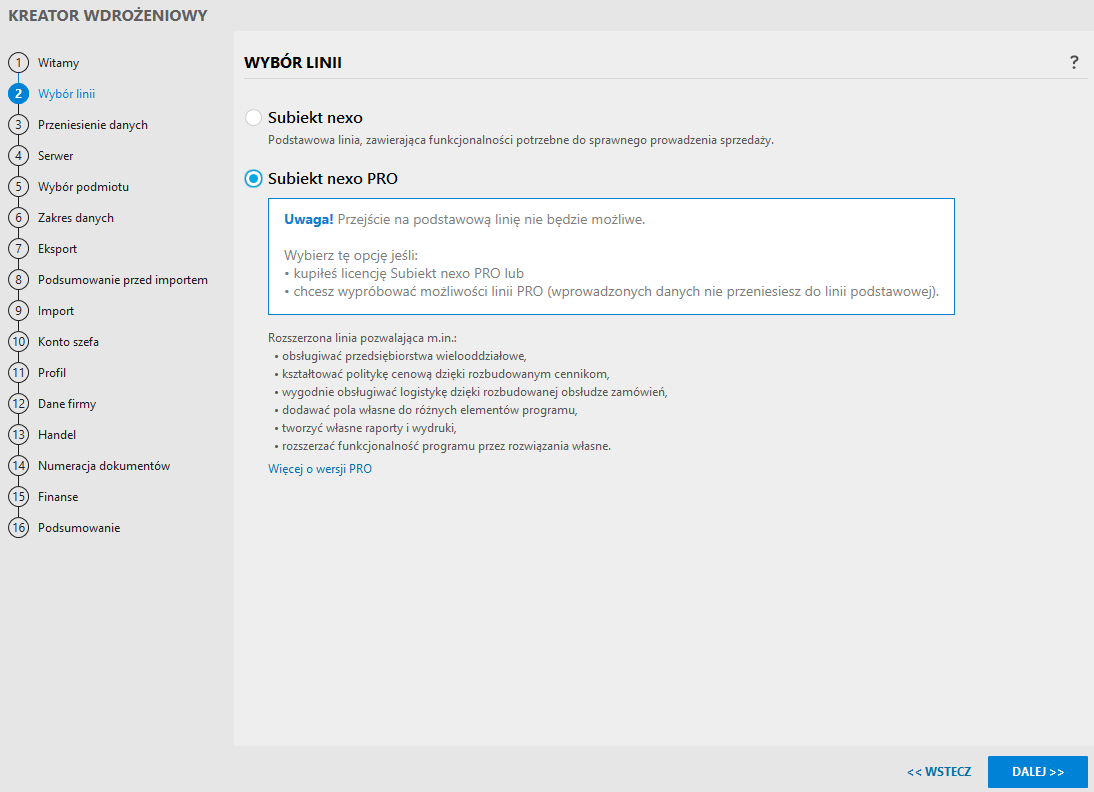This screenshot has width=1094, height=792.
Task: Go to the Zakres danych step
Action: (76, 218)
